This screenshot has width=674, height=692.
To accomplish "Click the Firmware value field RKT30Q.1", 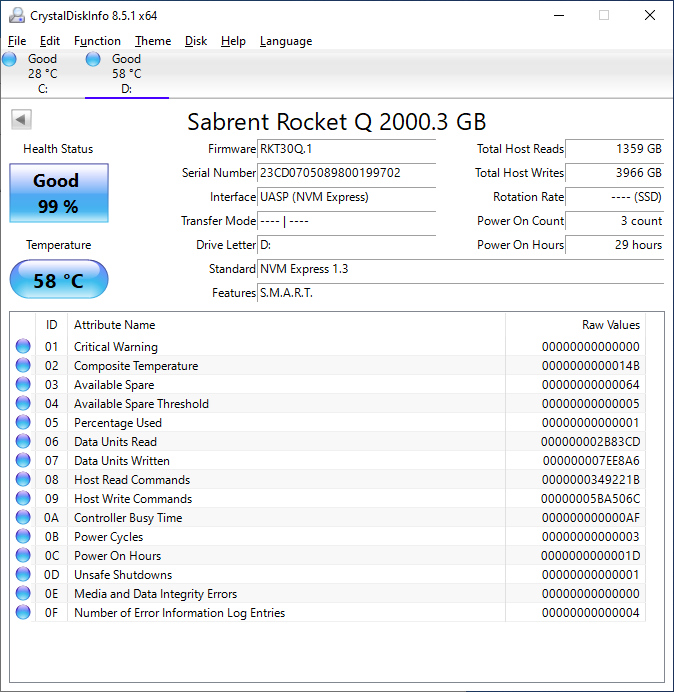I will coord(346,149).
